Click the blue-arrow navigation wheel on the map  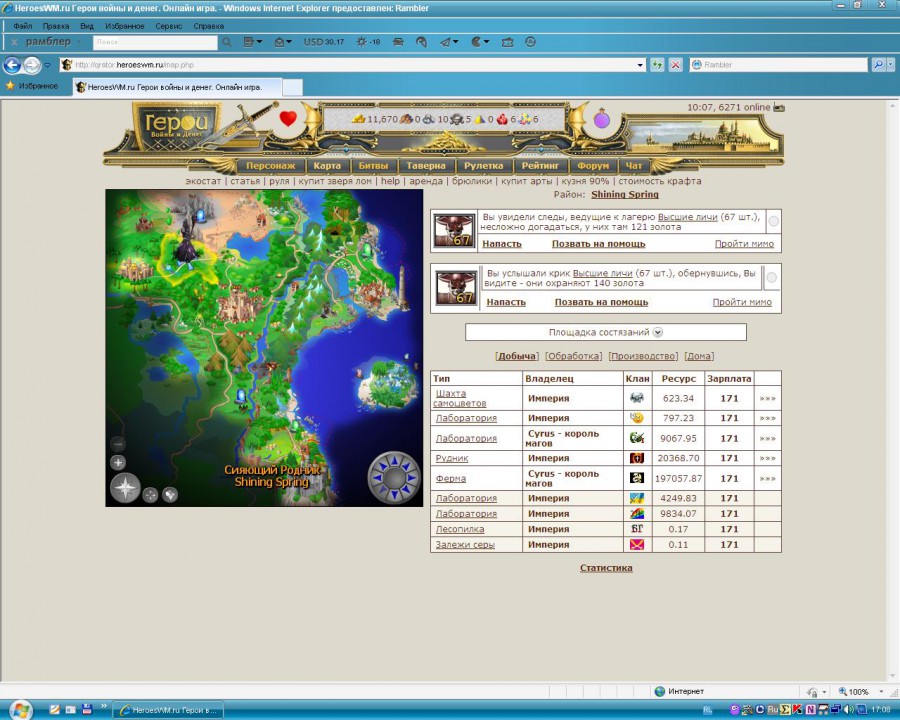394,477
